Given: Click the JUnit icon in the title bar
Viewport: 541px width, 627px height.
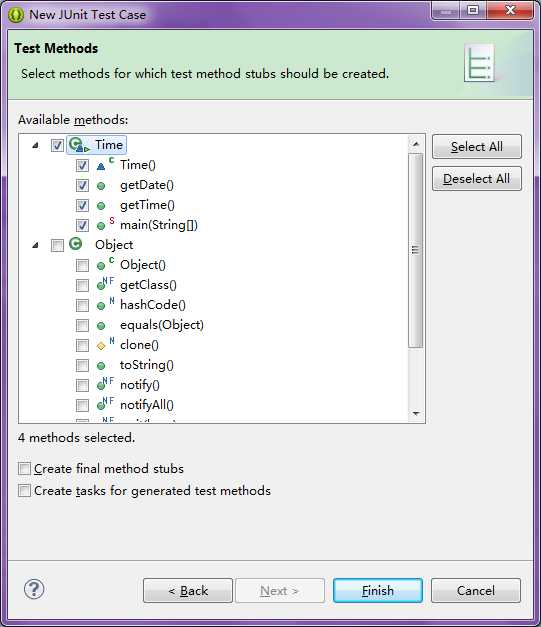Looking at the screenshot, I should [x=16, y=15].
